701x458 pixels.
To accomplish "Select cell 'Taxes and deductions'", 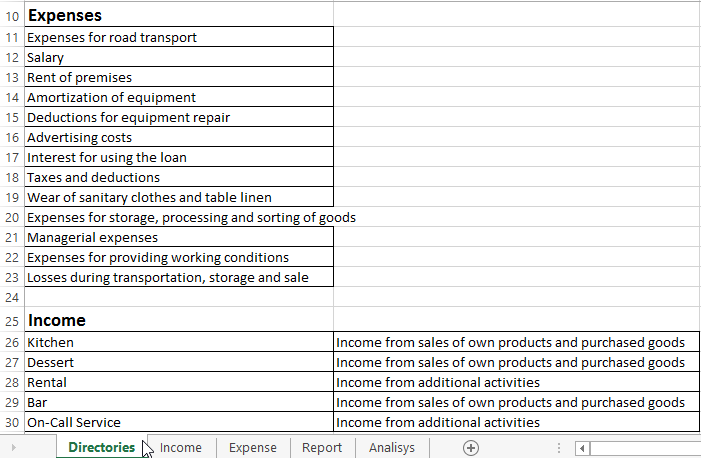I will click(x=179, y=177).
